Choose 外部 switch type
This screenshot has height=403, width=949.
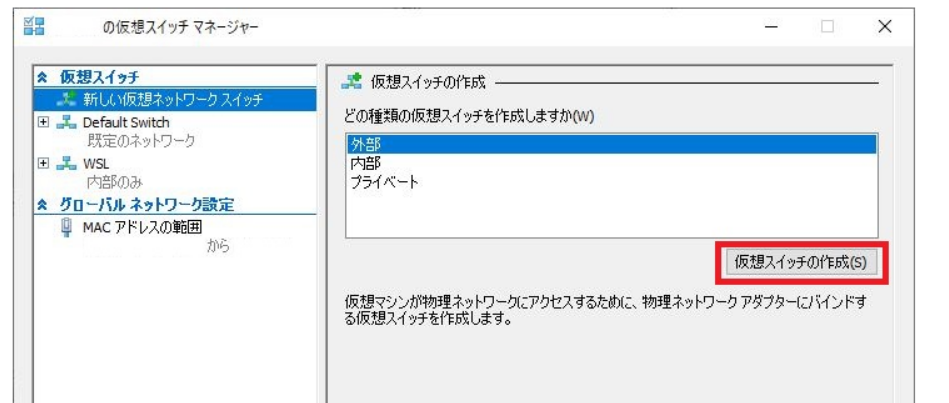pyautogui.click(x=611, y=145)
